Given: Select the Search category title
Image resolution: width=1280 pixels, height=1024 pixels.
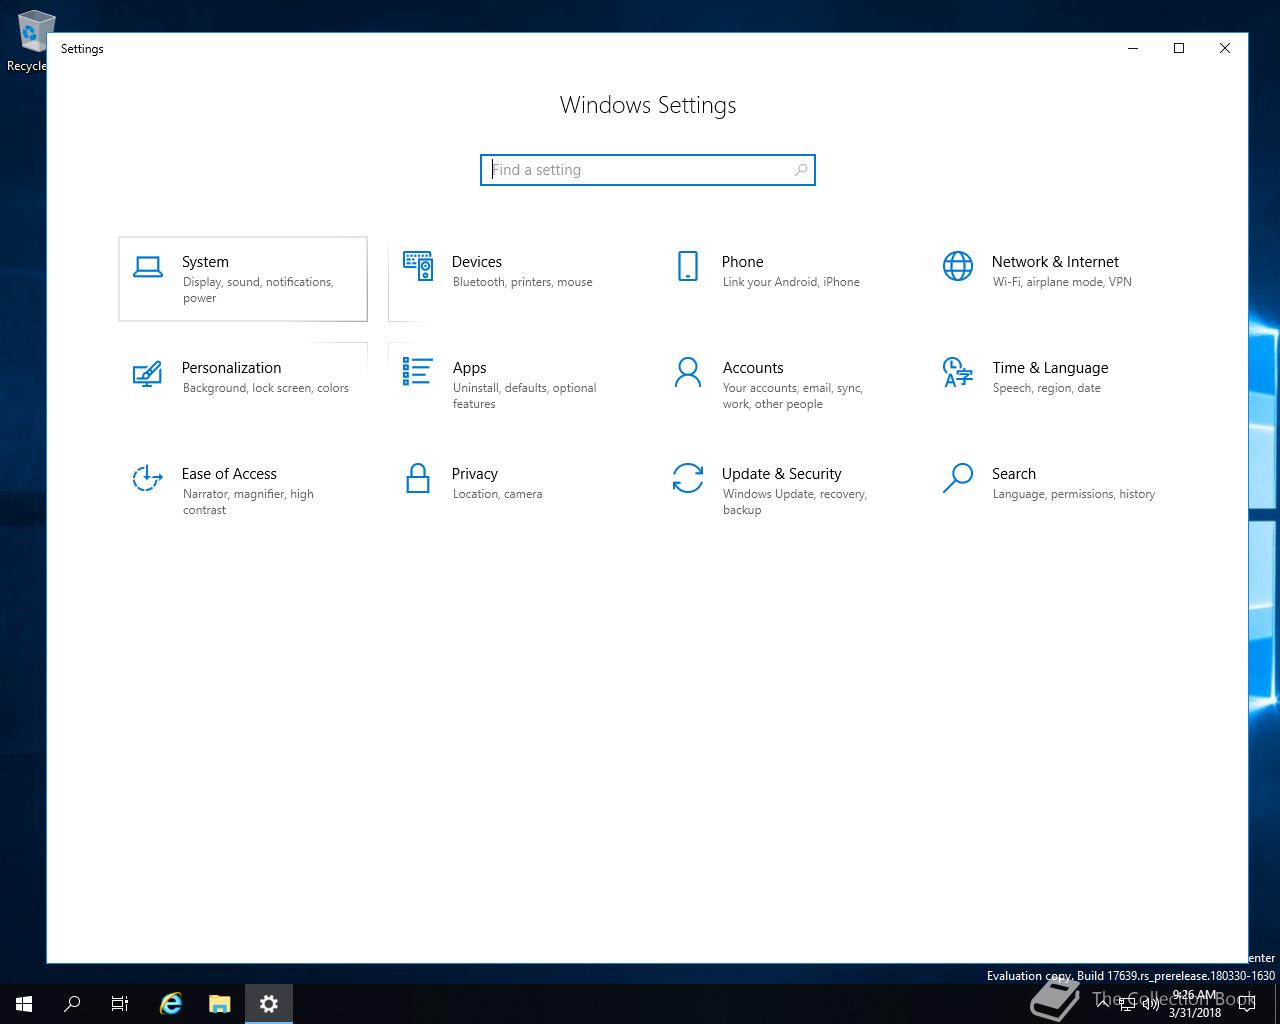Looking at the screenshot, I should [1014, 474].
